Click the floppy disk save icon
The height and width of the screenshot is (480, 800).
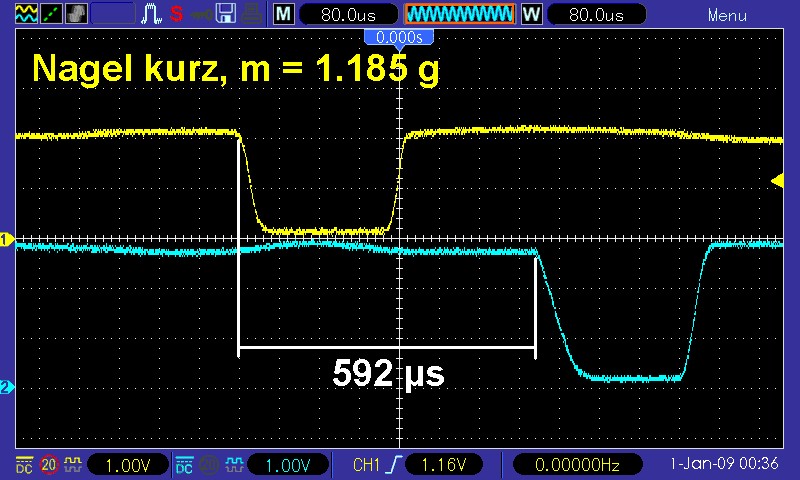point(226,14)
